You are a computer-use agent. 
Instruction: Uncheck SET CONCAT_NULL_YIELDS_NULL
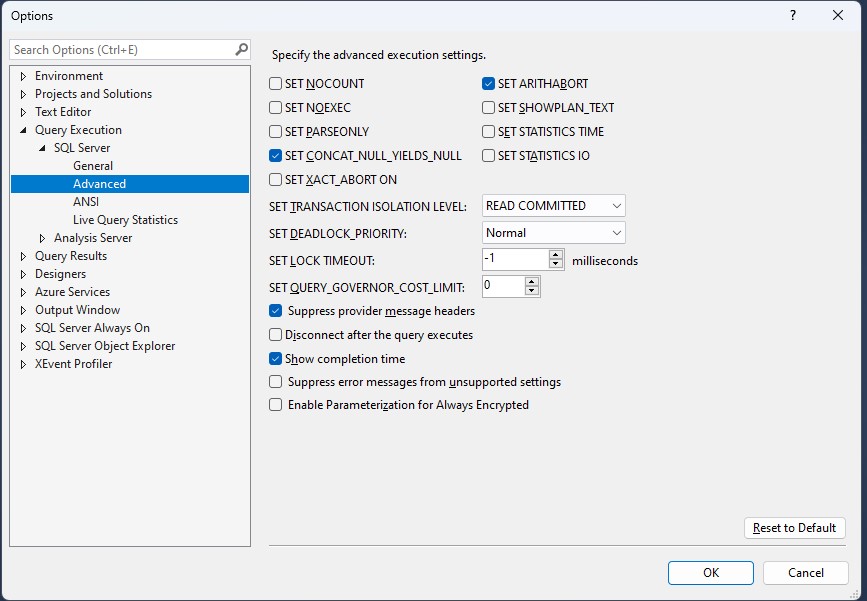point(275,156)
